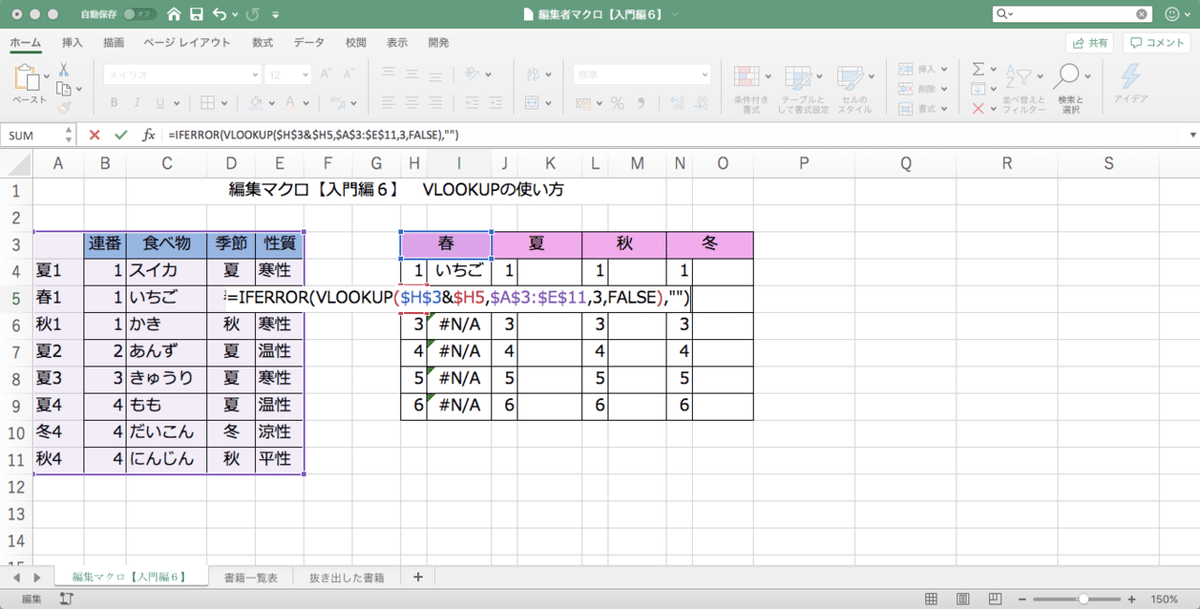Click the Comments (コメント) button
The width and height of the screenshot is (1200, 609).
pyautogui.click(x=1159, y=43)
